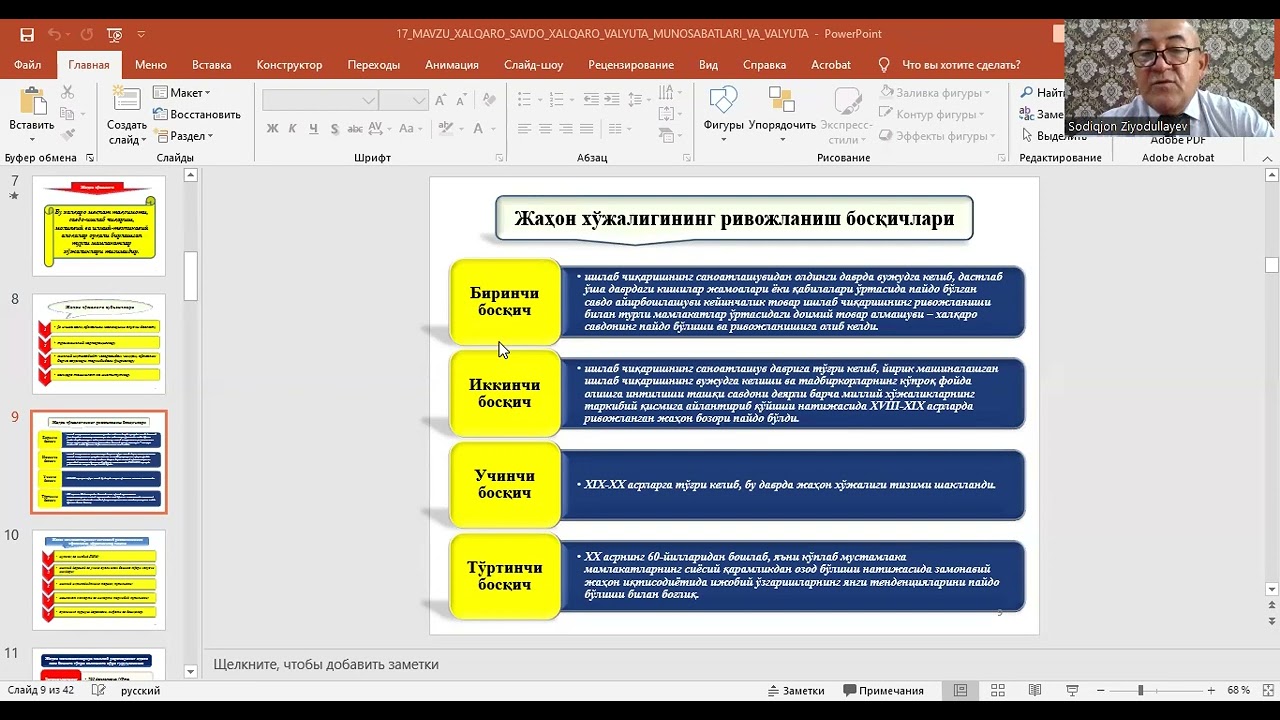Align text left
The height and width of the screenshot is (720, 1280).
[x=524, y=129]
